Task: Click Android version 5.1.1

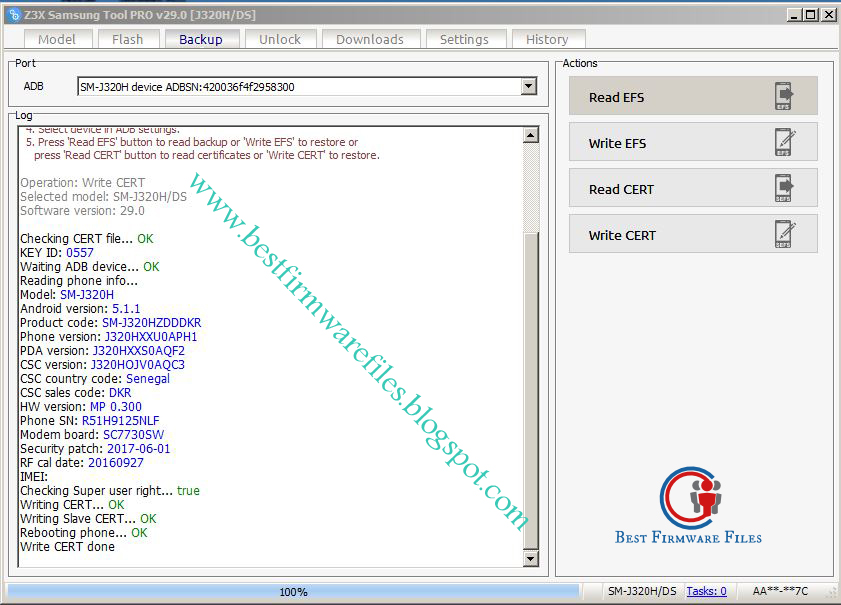Action: coord(126,309)
